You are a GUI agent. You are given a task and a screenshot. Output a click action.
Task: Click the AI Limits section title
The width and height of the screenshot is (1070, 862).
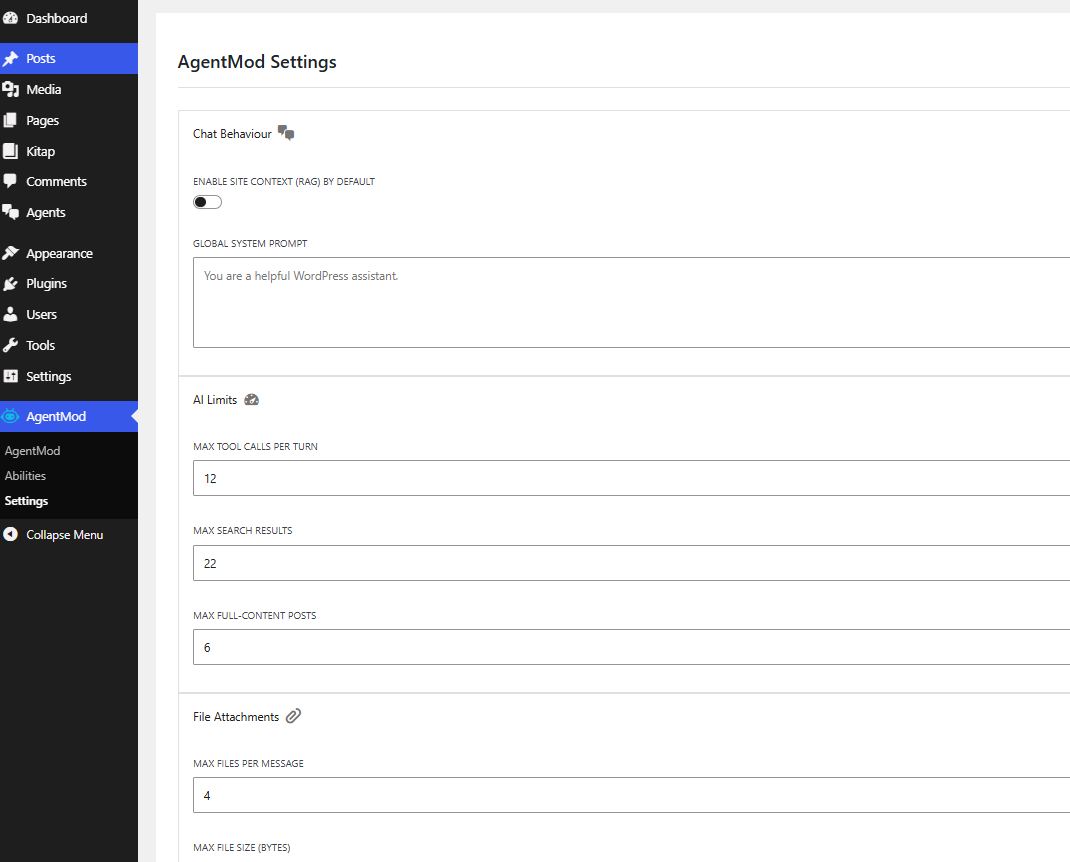215,400
